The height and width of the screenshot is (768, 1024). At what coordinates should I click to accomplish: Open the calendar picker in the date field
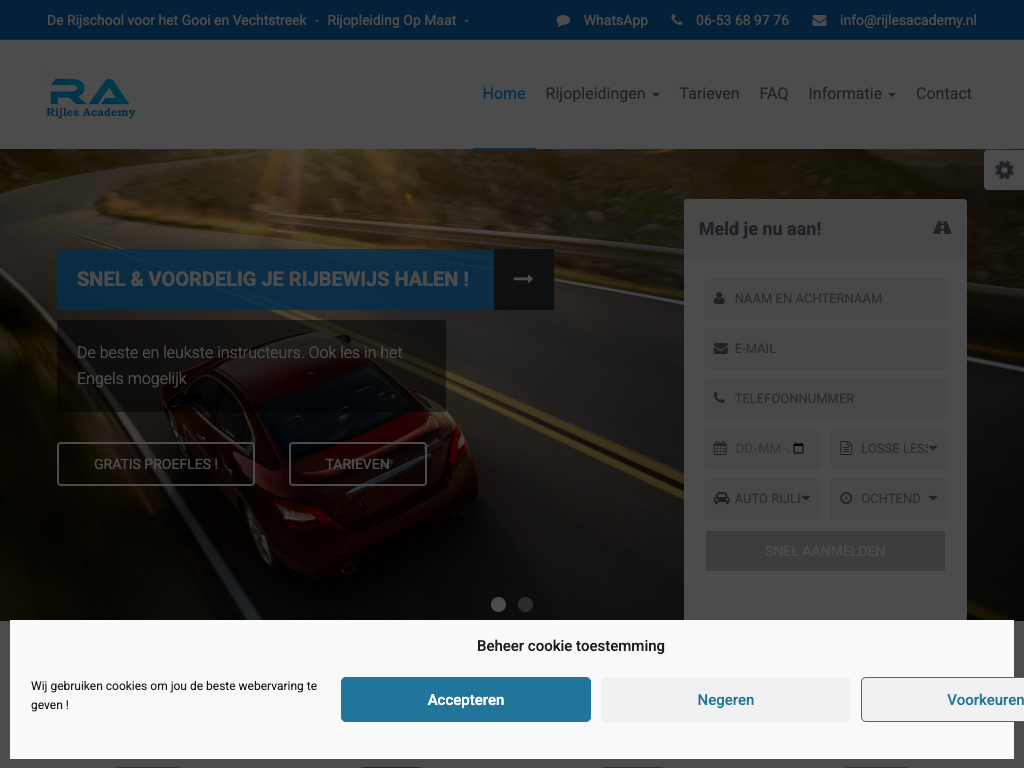799,448
